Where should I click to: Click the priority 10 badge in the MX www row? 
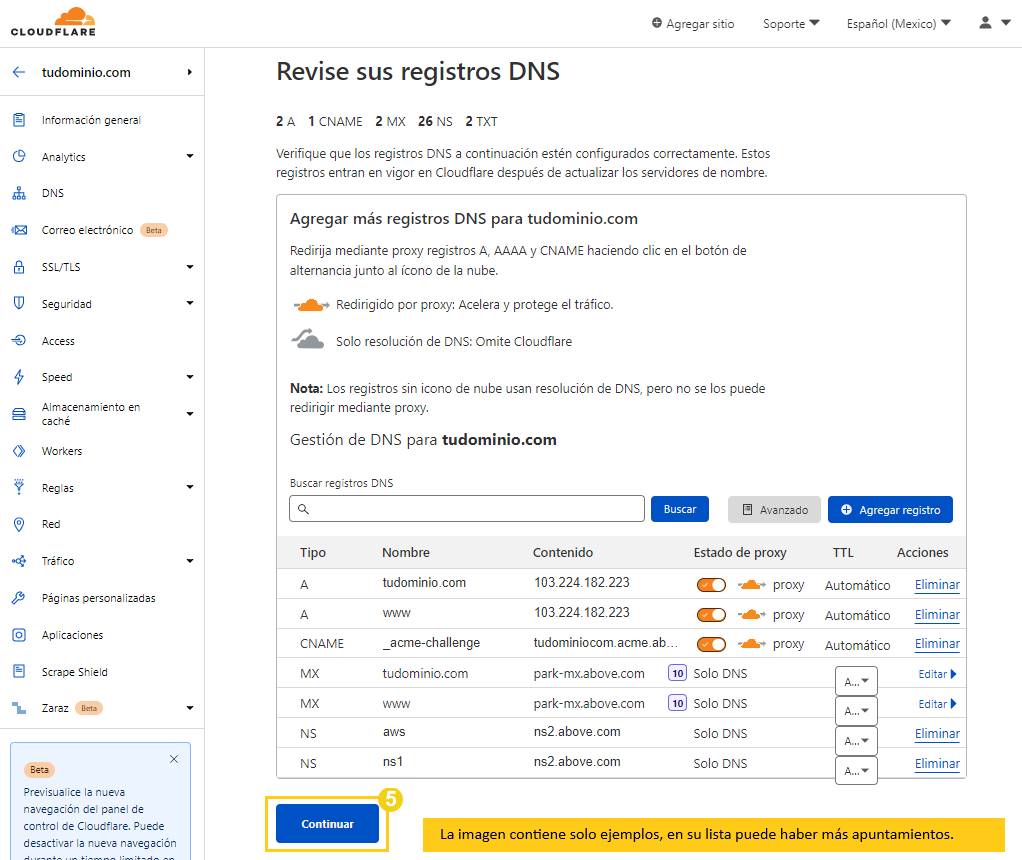click(677, 704)
